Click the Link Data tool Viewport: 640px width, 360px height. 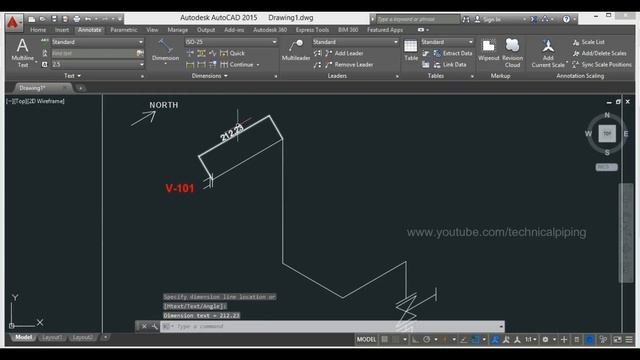pos(450,64)
